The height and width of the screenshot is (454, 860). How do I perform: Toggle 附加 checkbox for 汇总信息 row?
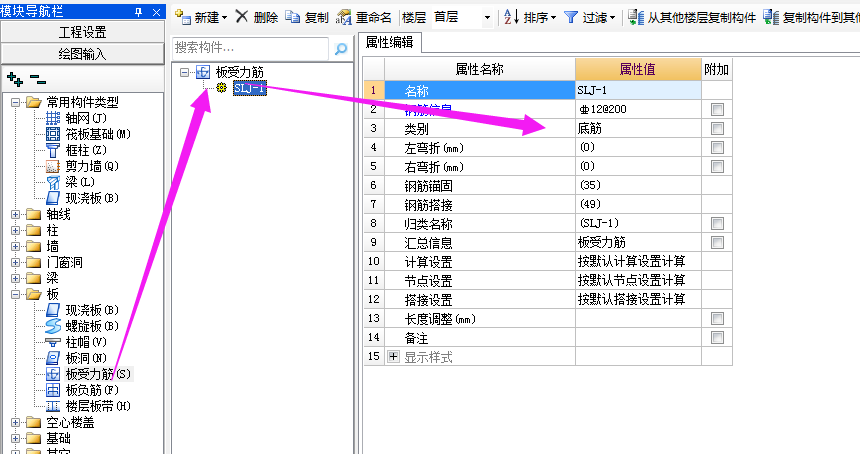[x=717, y=242]
